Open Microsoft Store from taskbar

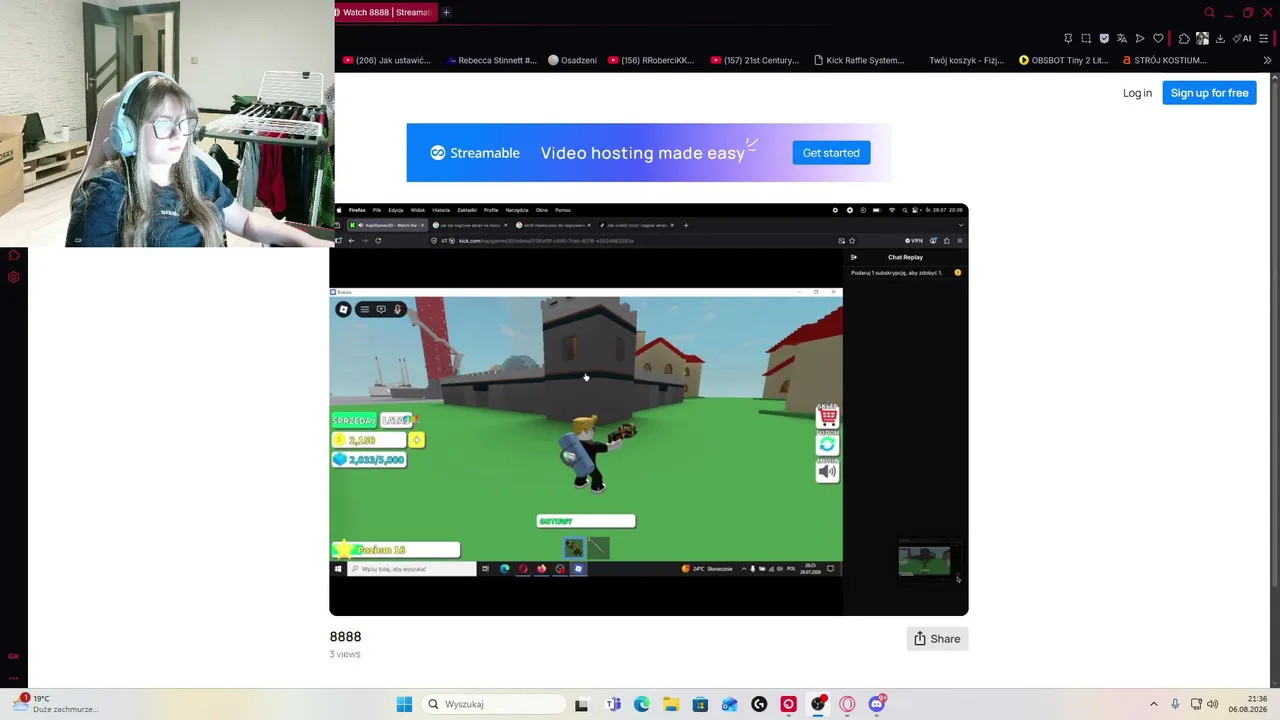[700, 704]
